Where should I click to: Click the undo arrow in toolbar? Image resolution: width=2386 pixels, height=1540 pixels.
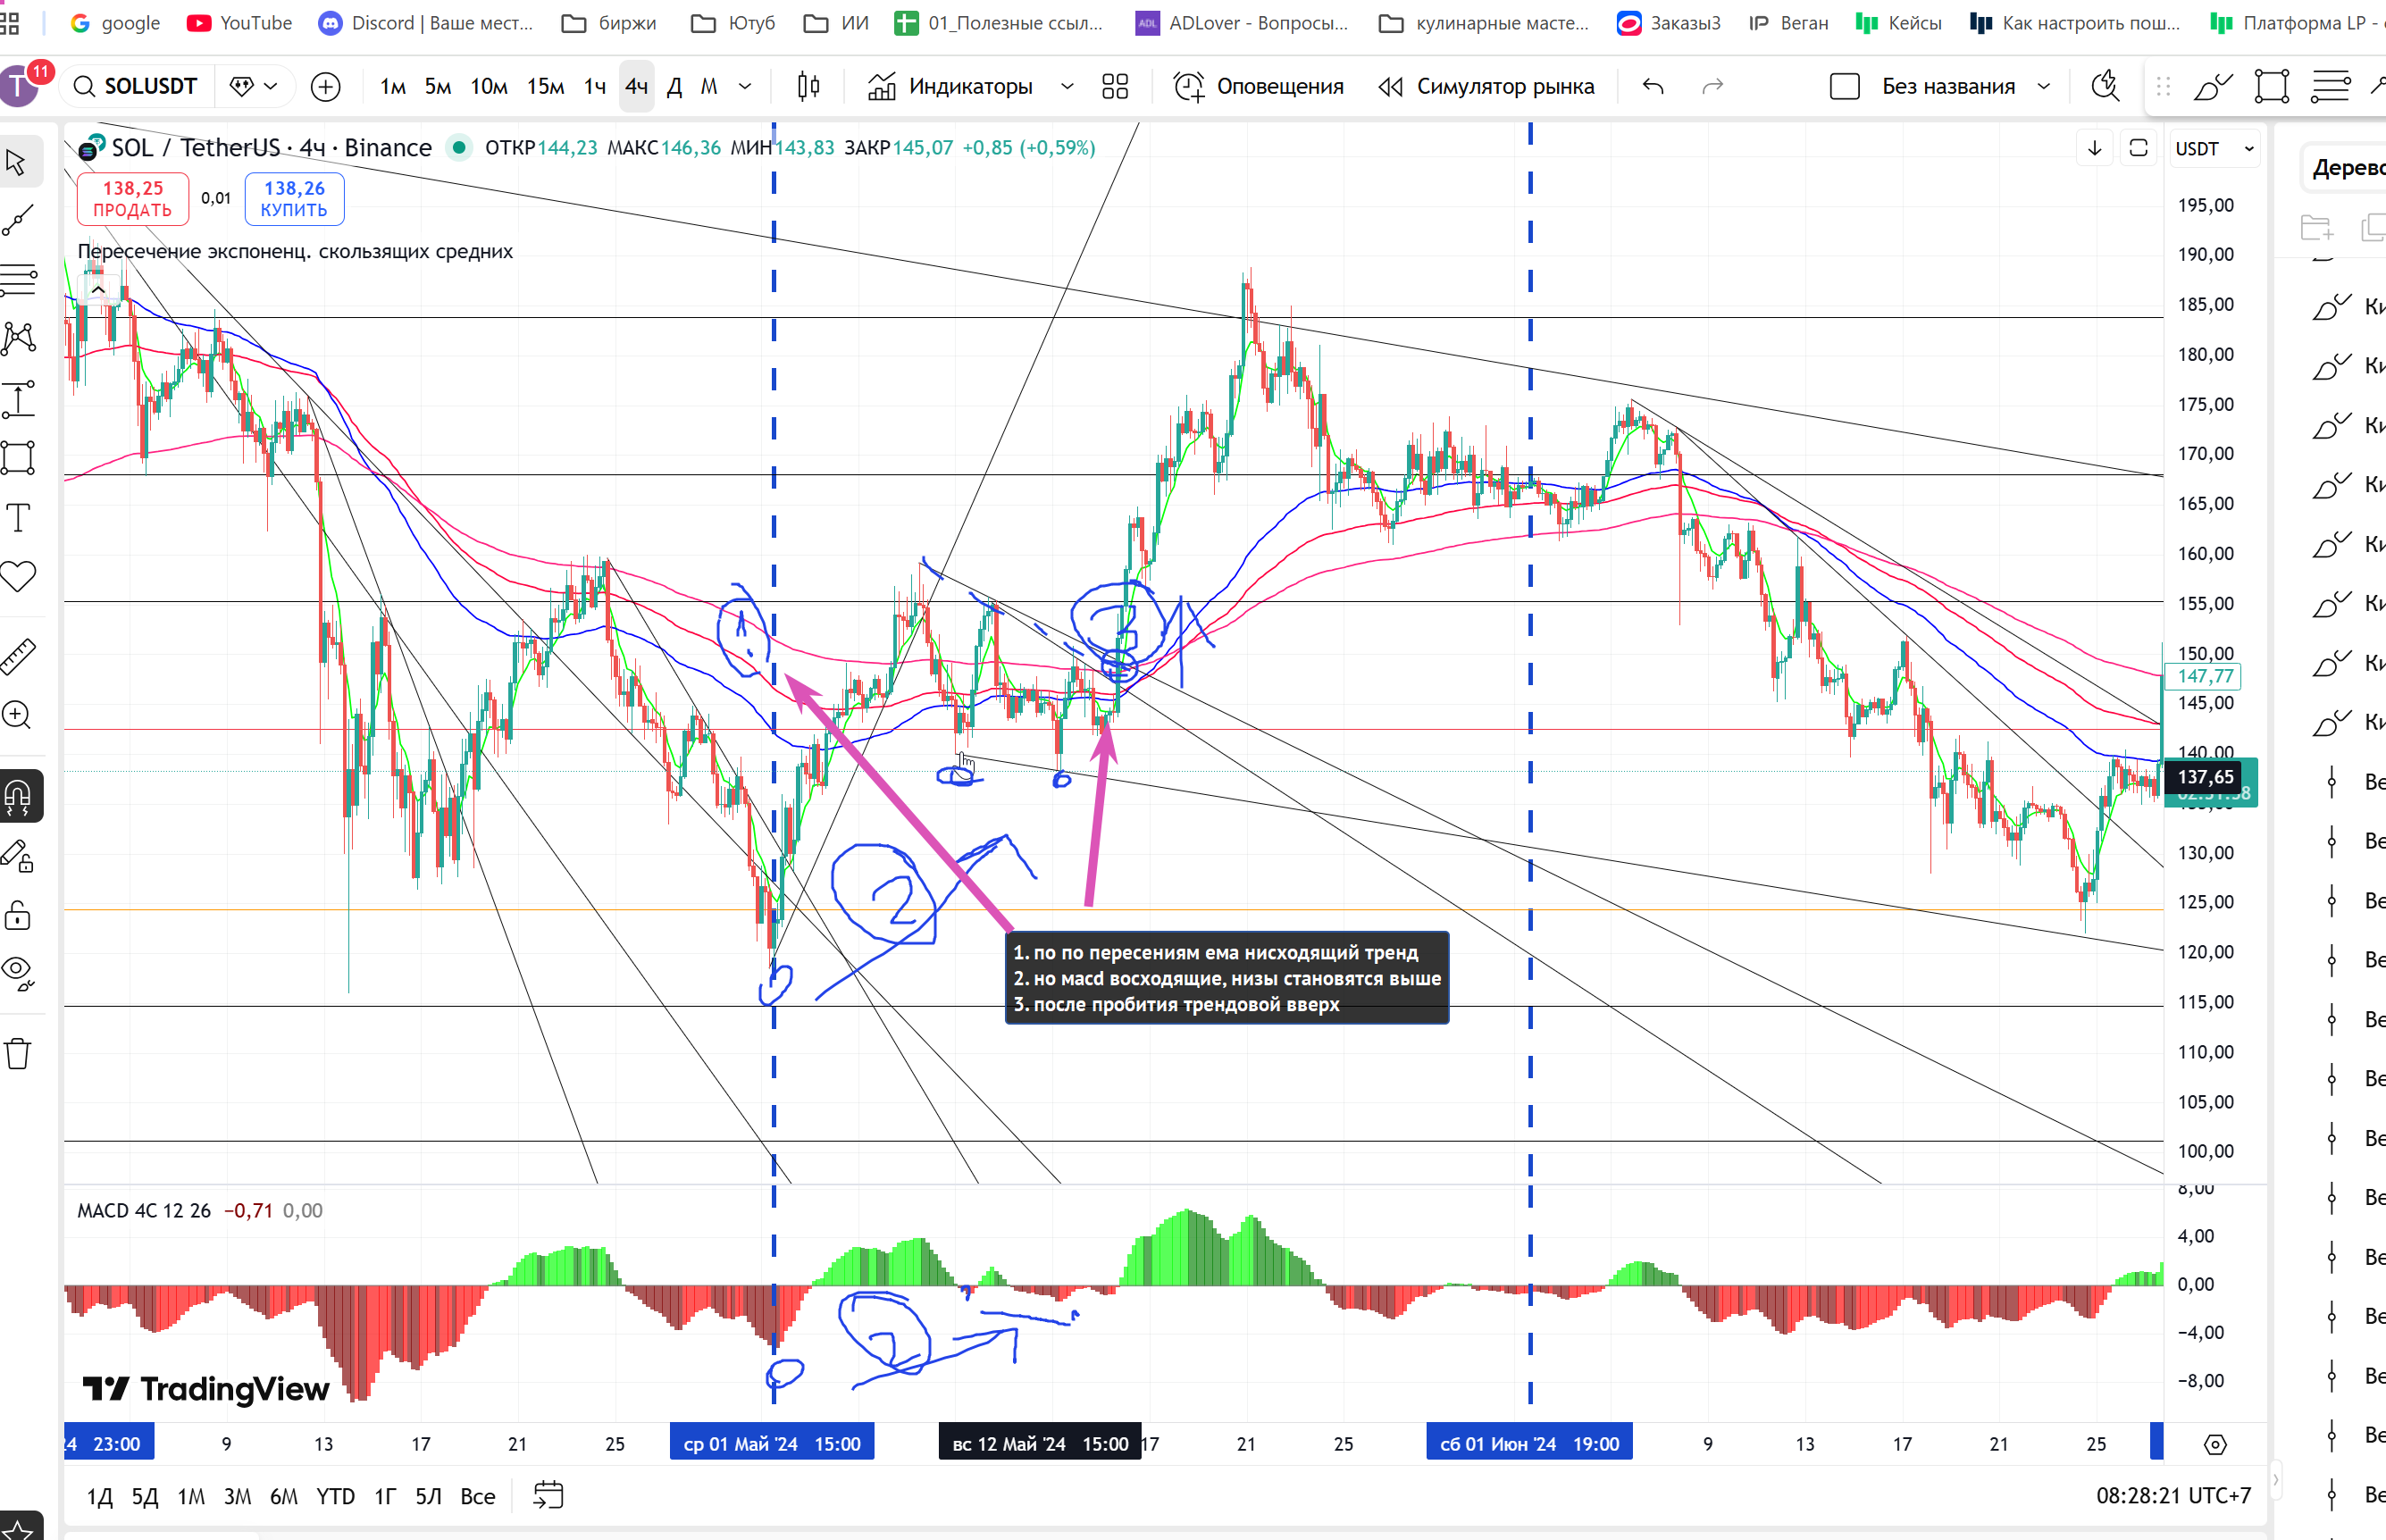1652,87
